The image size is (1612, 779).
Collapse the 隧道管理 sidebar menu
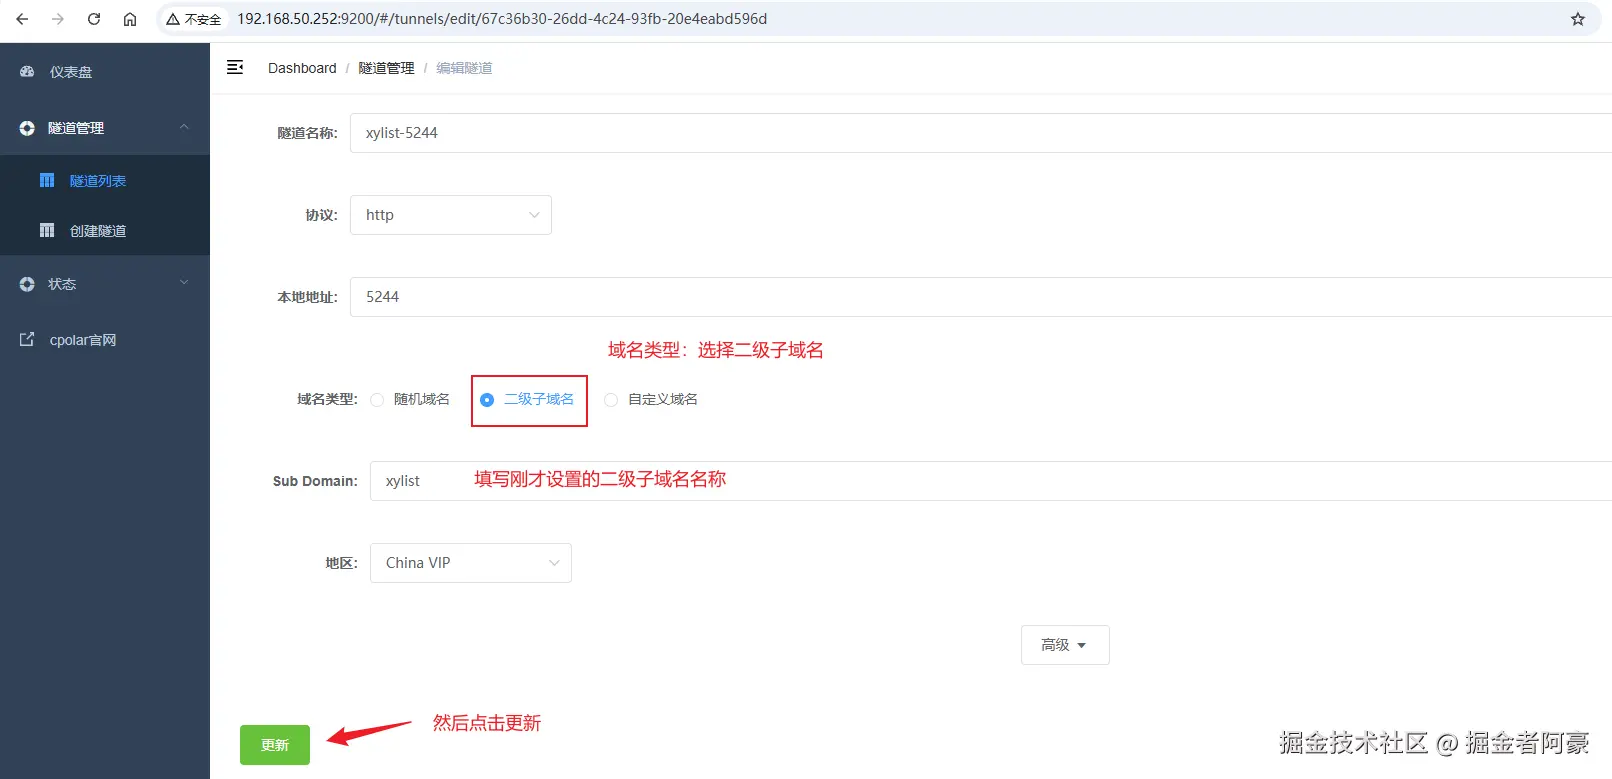click(x=105, y=128)
